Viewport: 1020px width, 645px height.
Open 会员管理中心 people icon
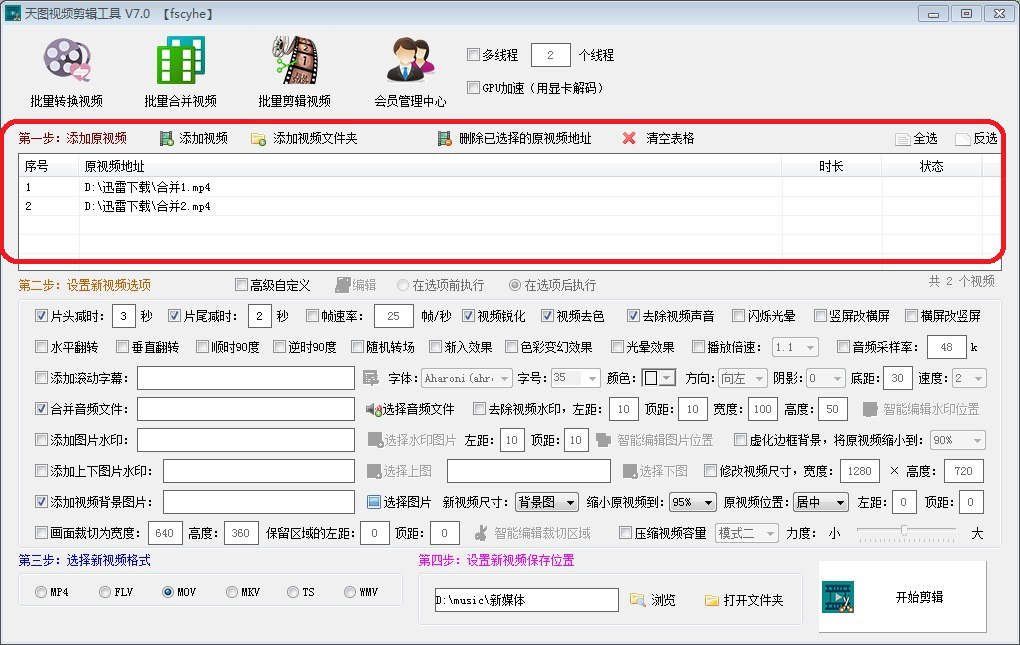tap(410, 60)
